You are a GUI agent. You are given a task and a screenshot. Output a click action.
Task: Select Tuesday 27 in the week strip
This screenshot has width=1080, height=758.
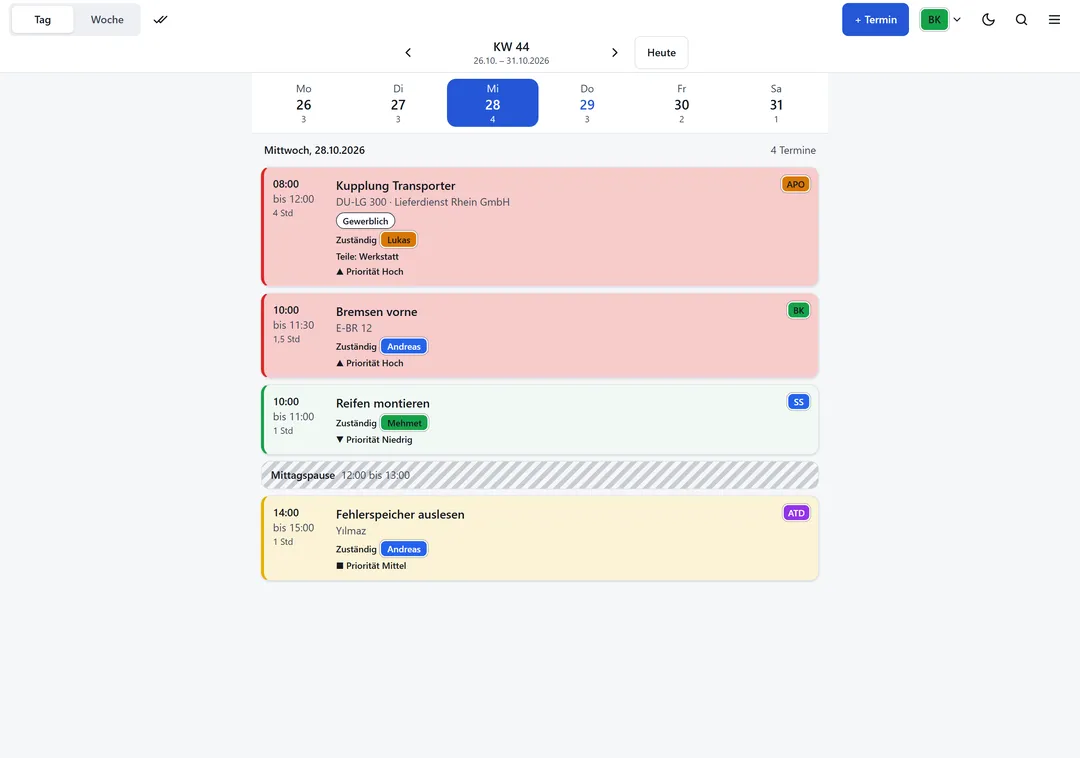pyautogui.click(x=398, y=103)
